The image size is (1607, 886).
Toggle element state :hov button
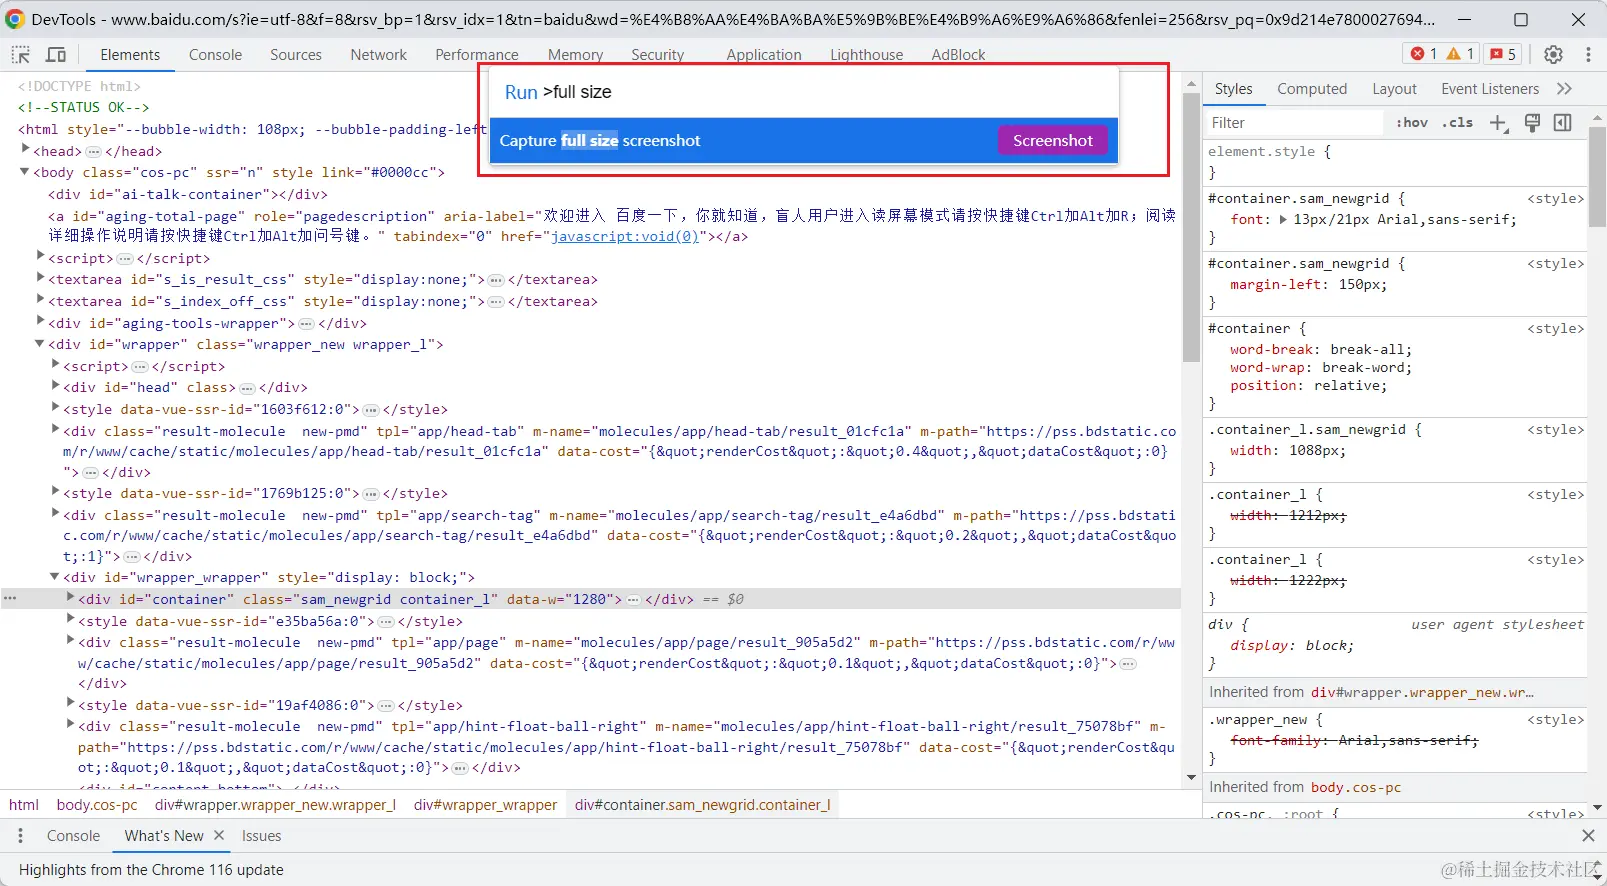pyautogui.click(x=1412, y=123)
